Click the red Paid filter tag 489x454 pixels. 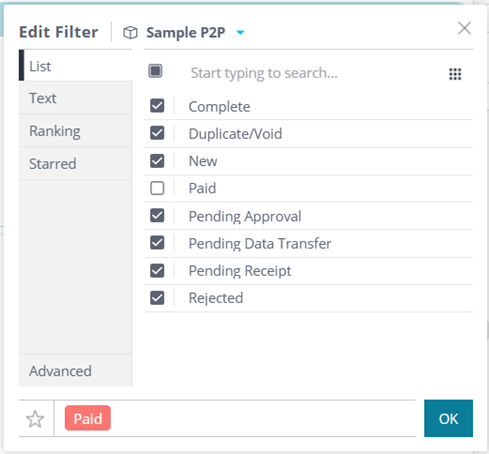(88, 418)
